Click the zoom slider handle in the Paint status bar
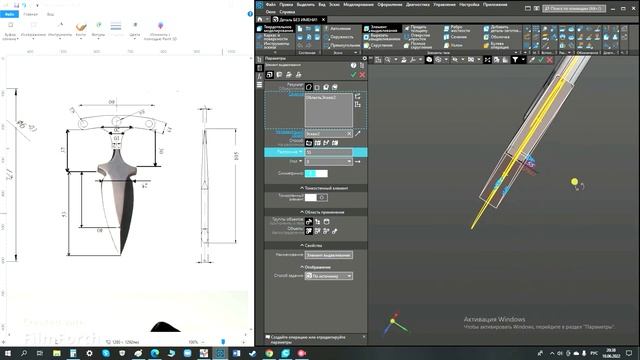The image size is (640, 360). [223, 341]
